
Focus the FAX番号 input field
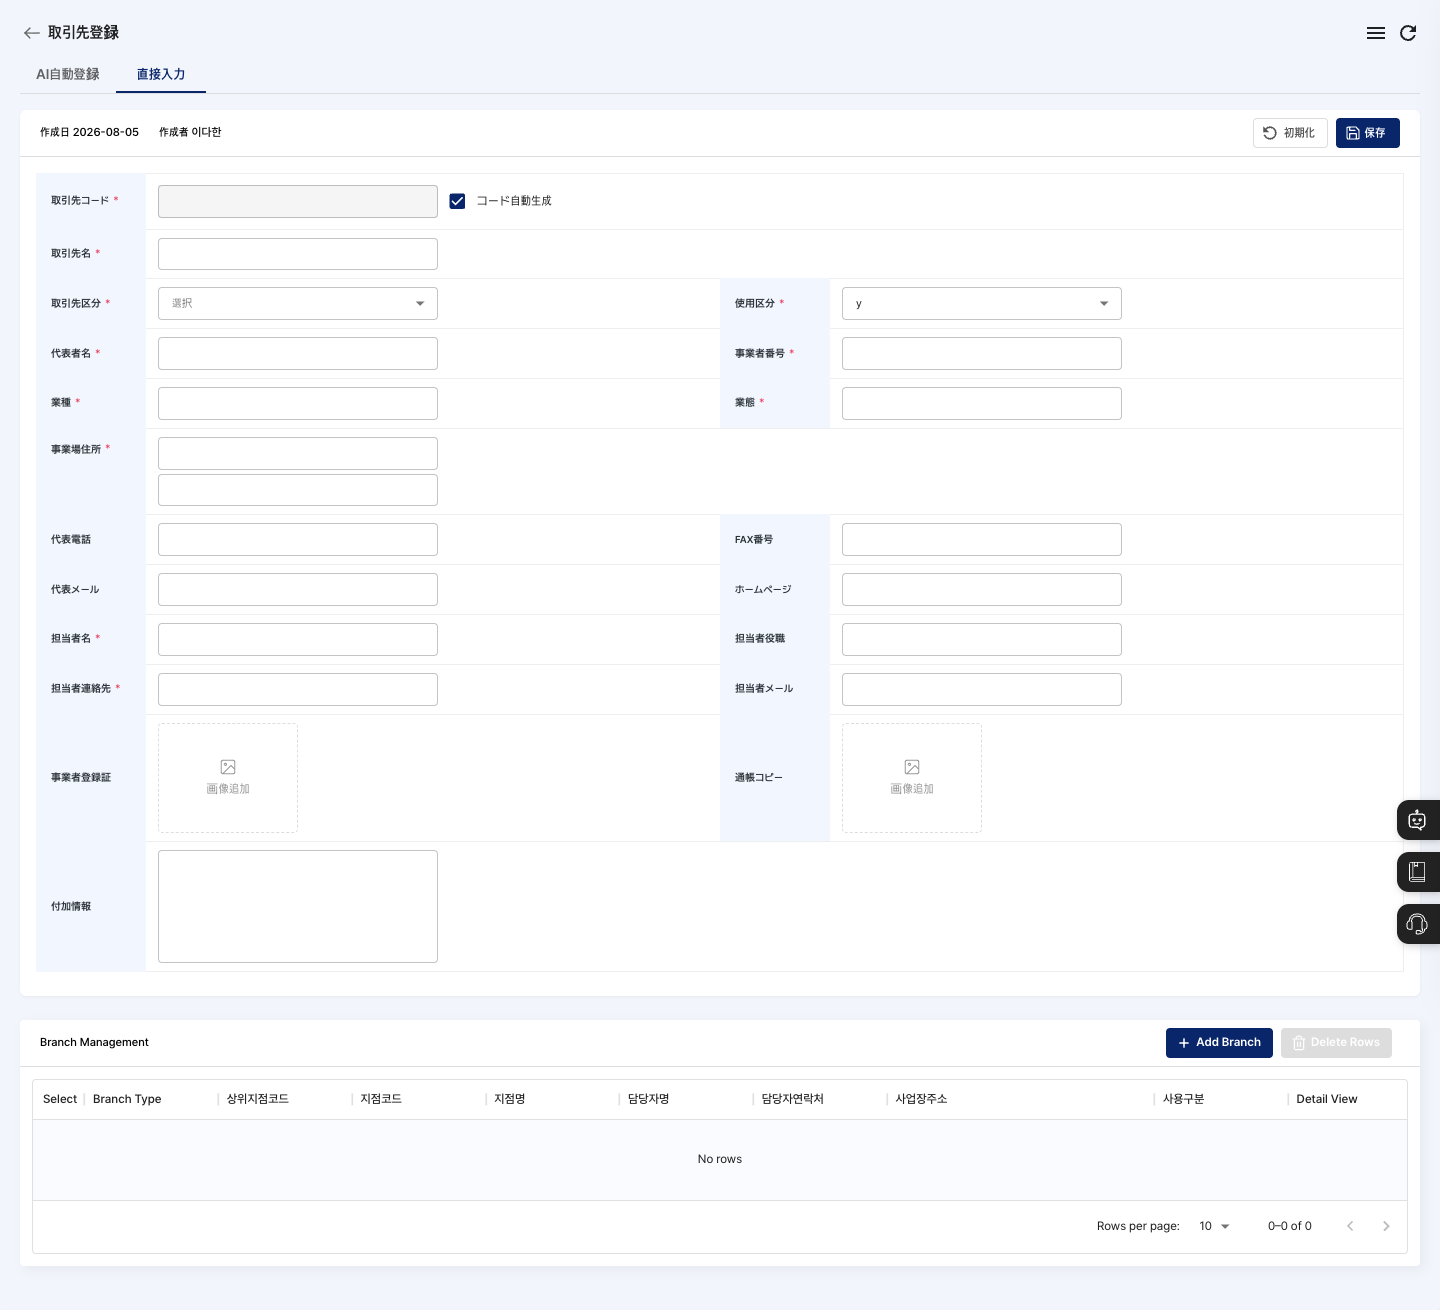click(x=982, y=539)
